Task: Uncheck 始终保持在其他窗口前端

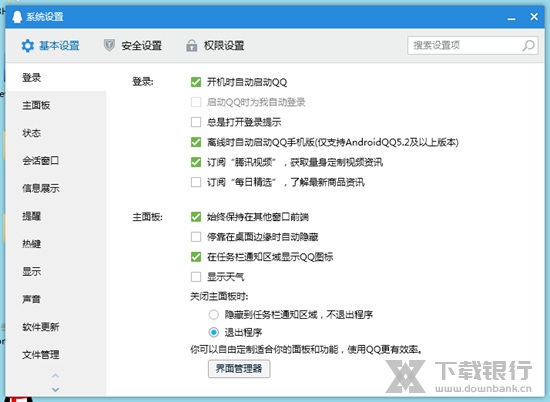Action: click(196, 217)
